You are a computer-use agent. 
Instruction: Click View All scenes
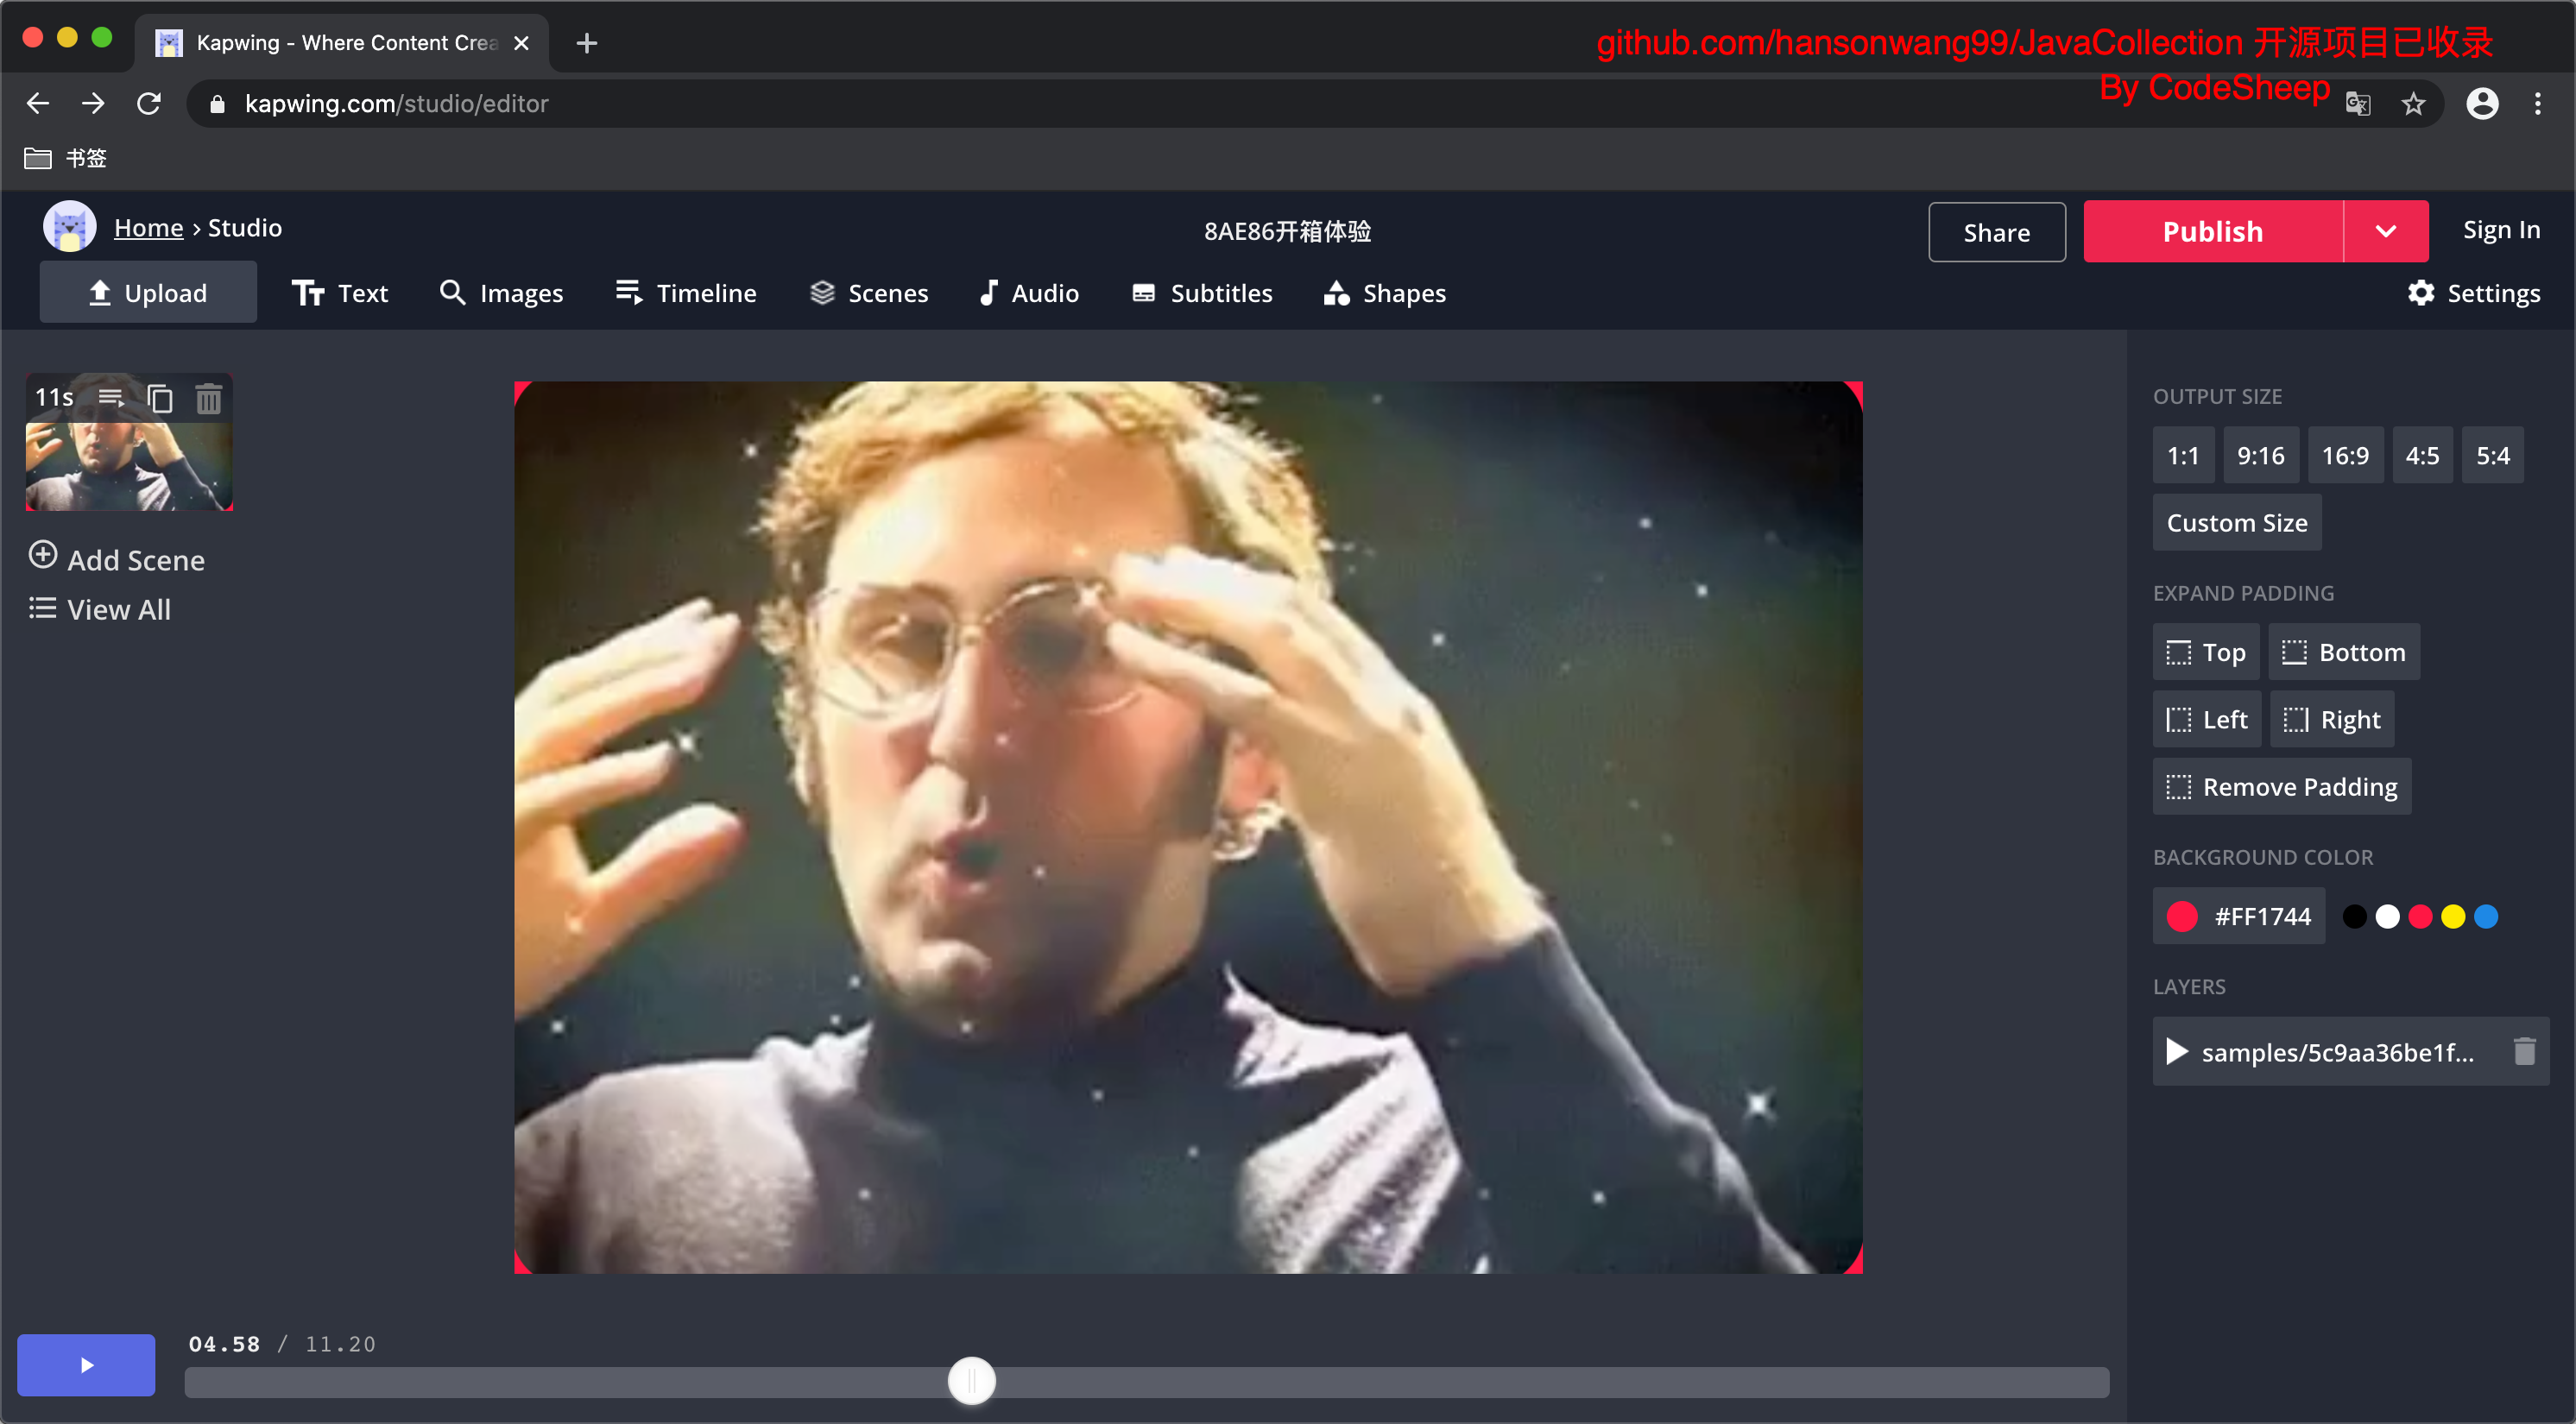[99, 609]
